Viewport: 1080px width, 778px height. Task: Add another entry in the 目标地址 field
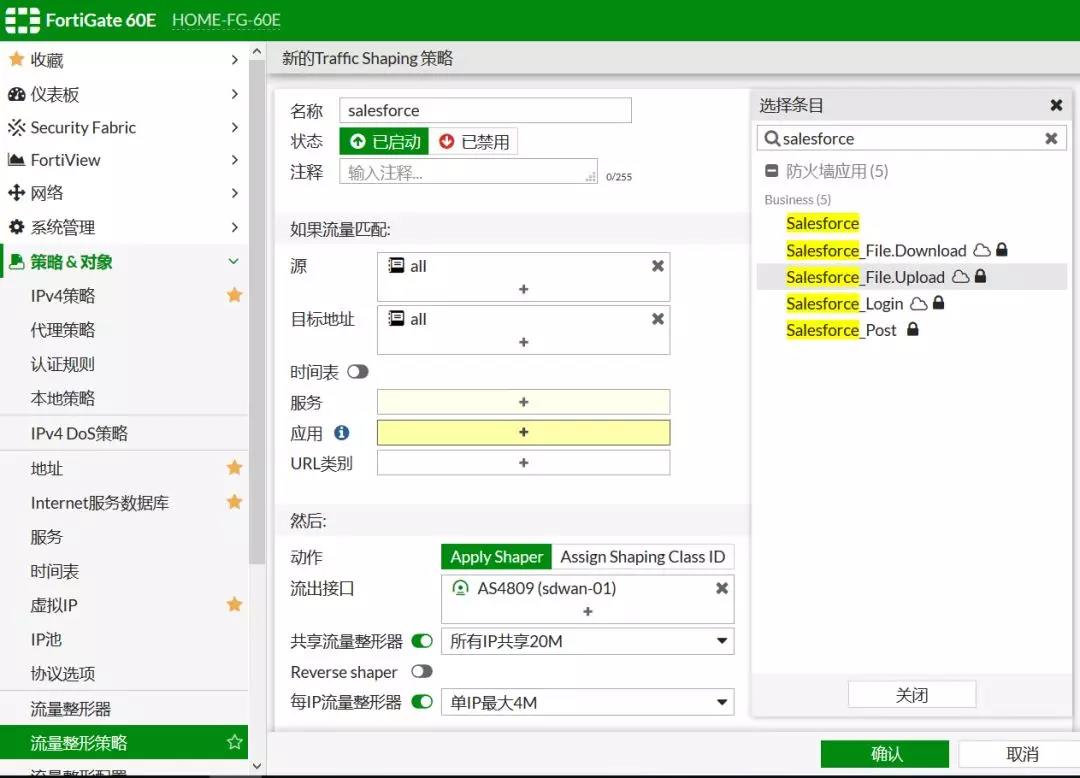pyautogui.click(x=523, y=342)
